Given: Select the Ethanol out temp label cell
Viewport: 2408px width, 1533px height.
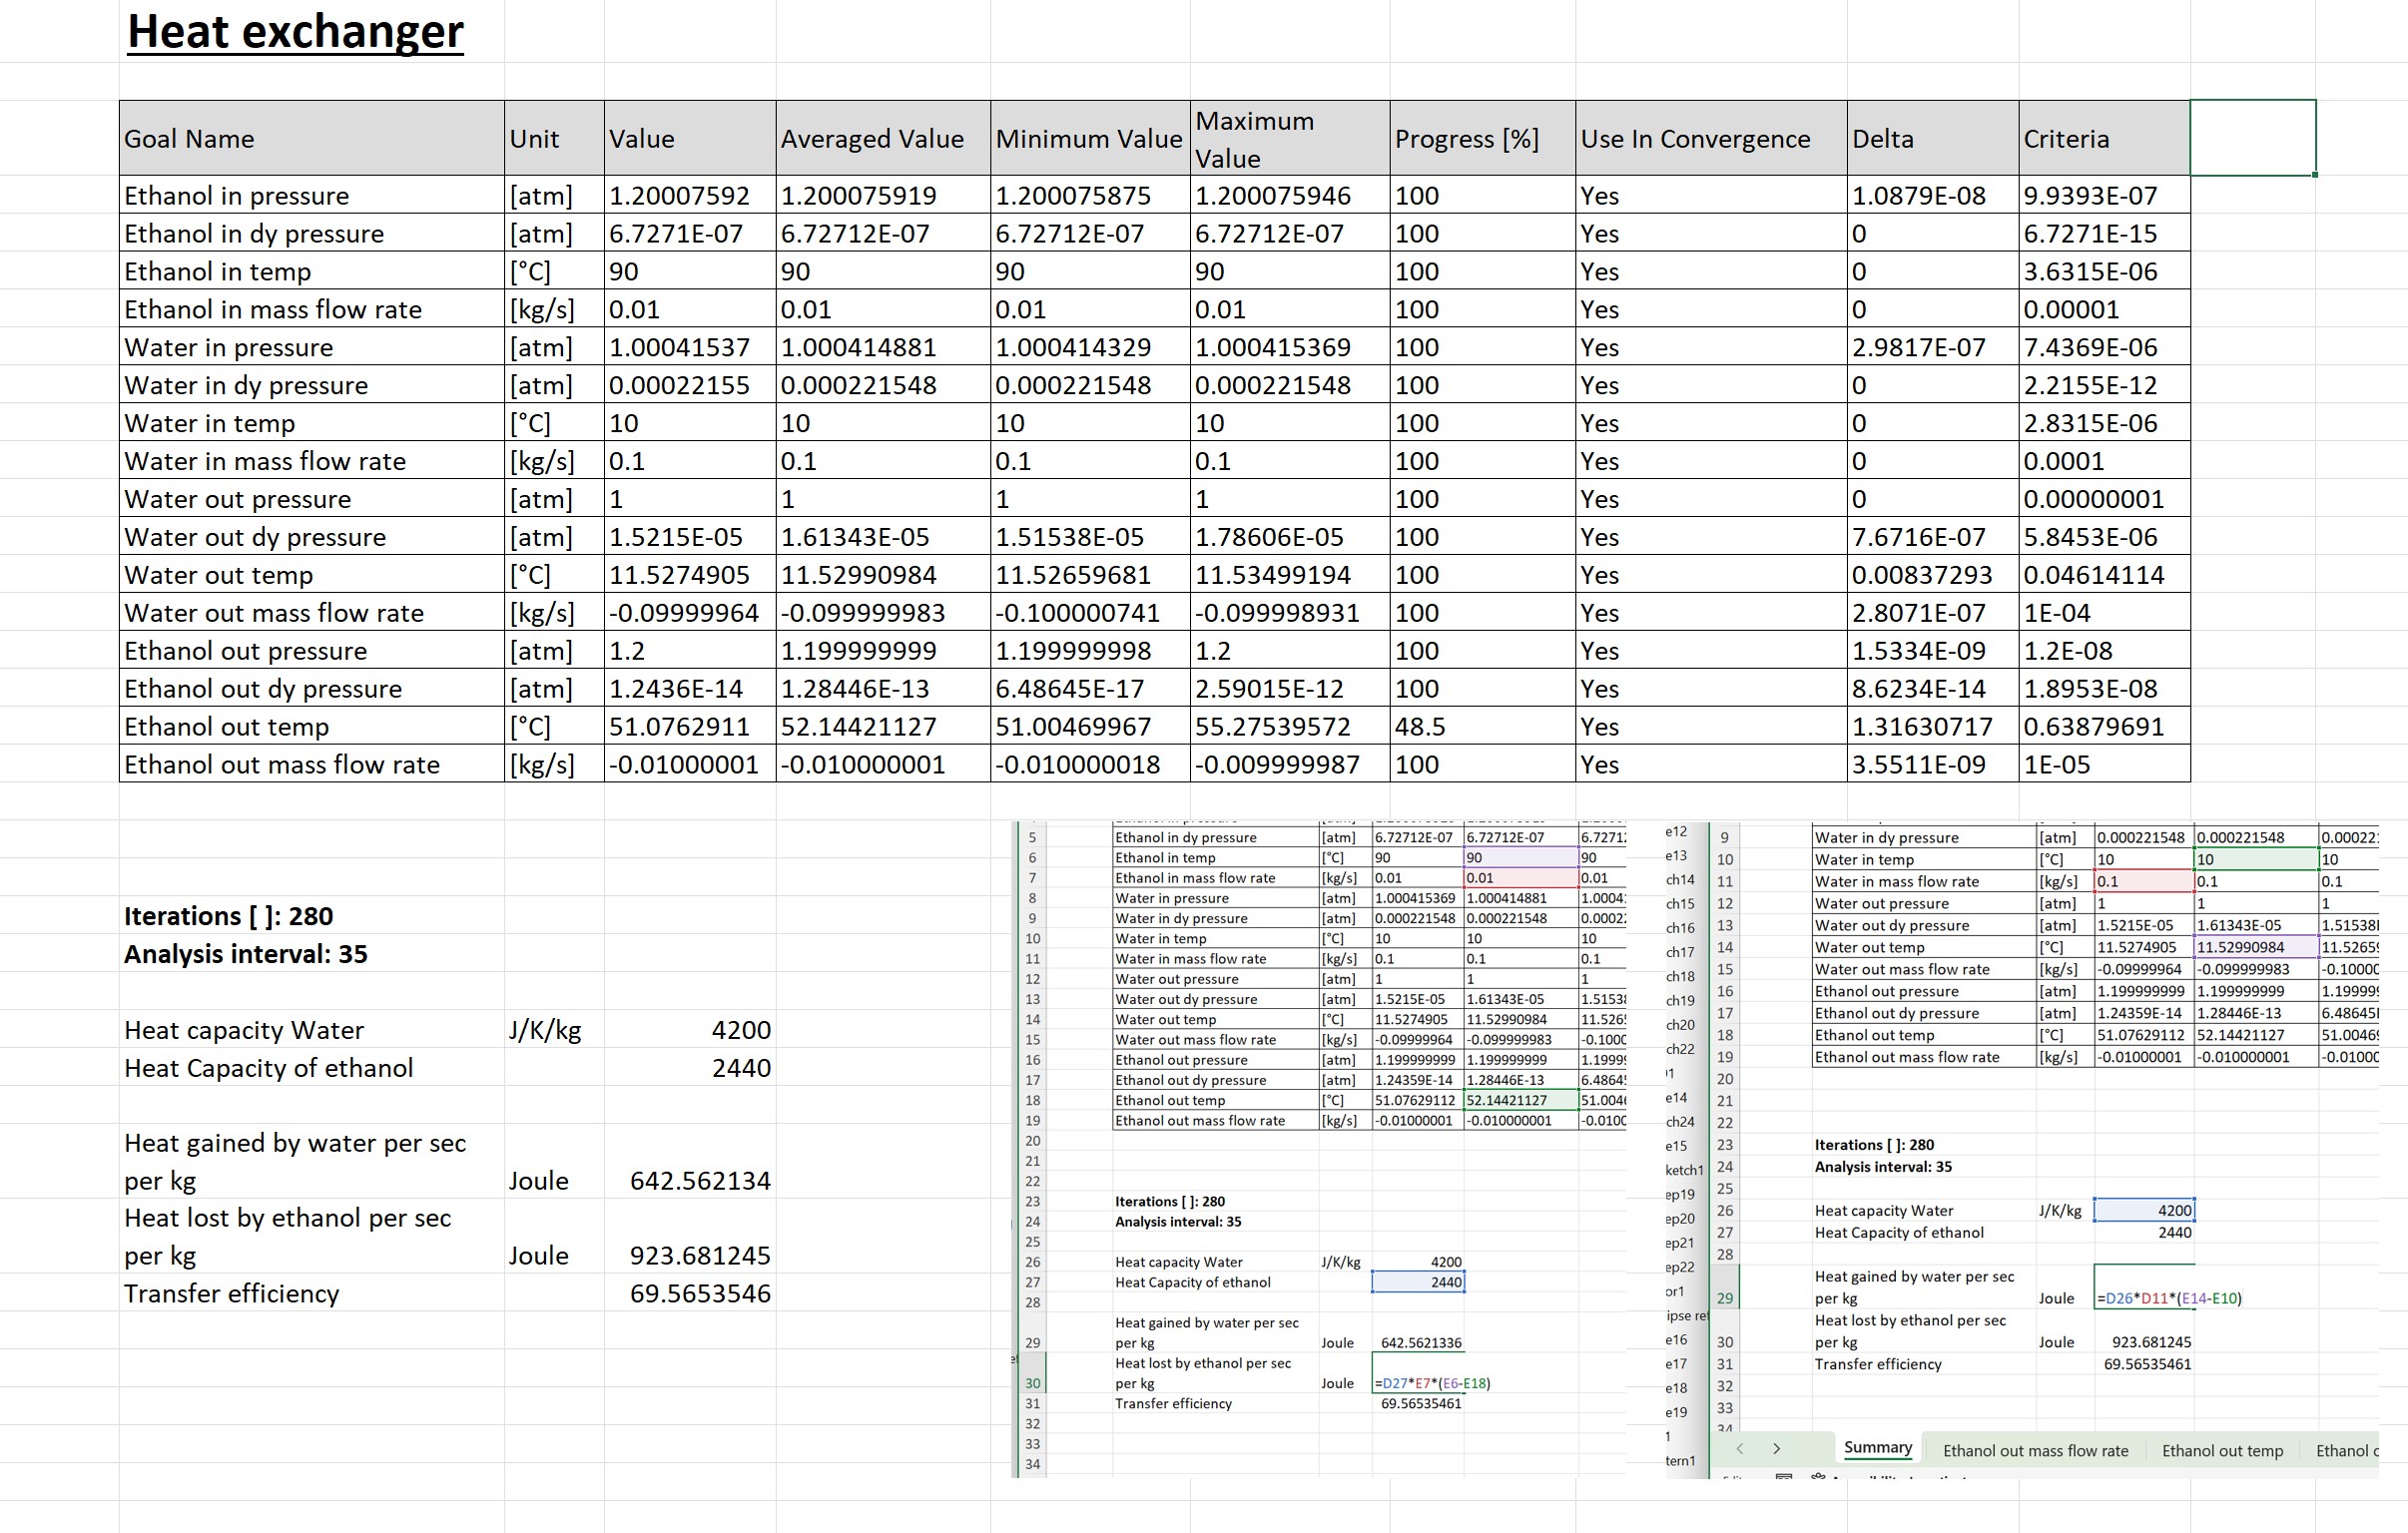Looking at the screenshot, I should pyautogui.click(x=312, y=727).
